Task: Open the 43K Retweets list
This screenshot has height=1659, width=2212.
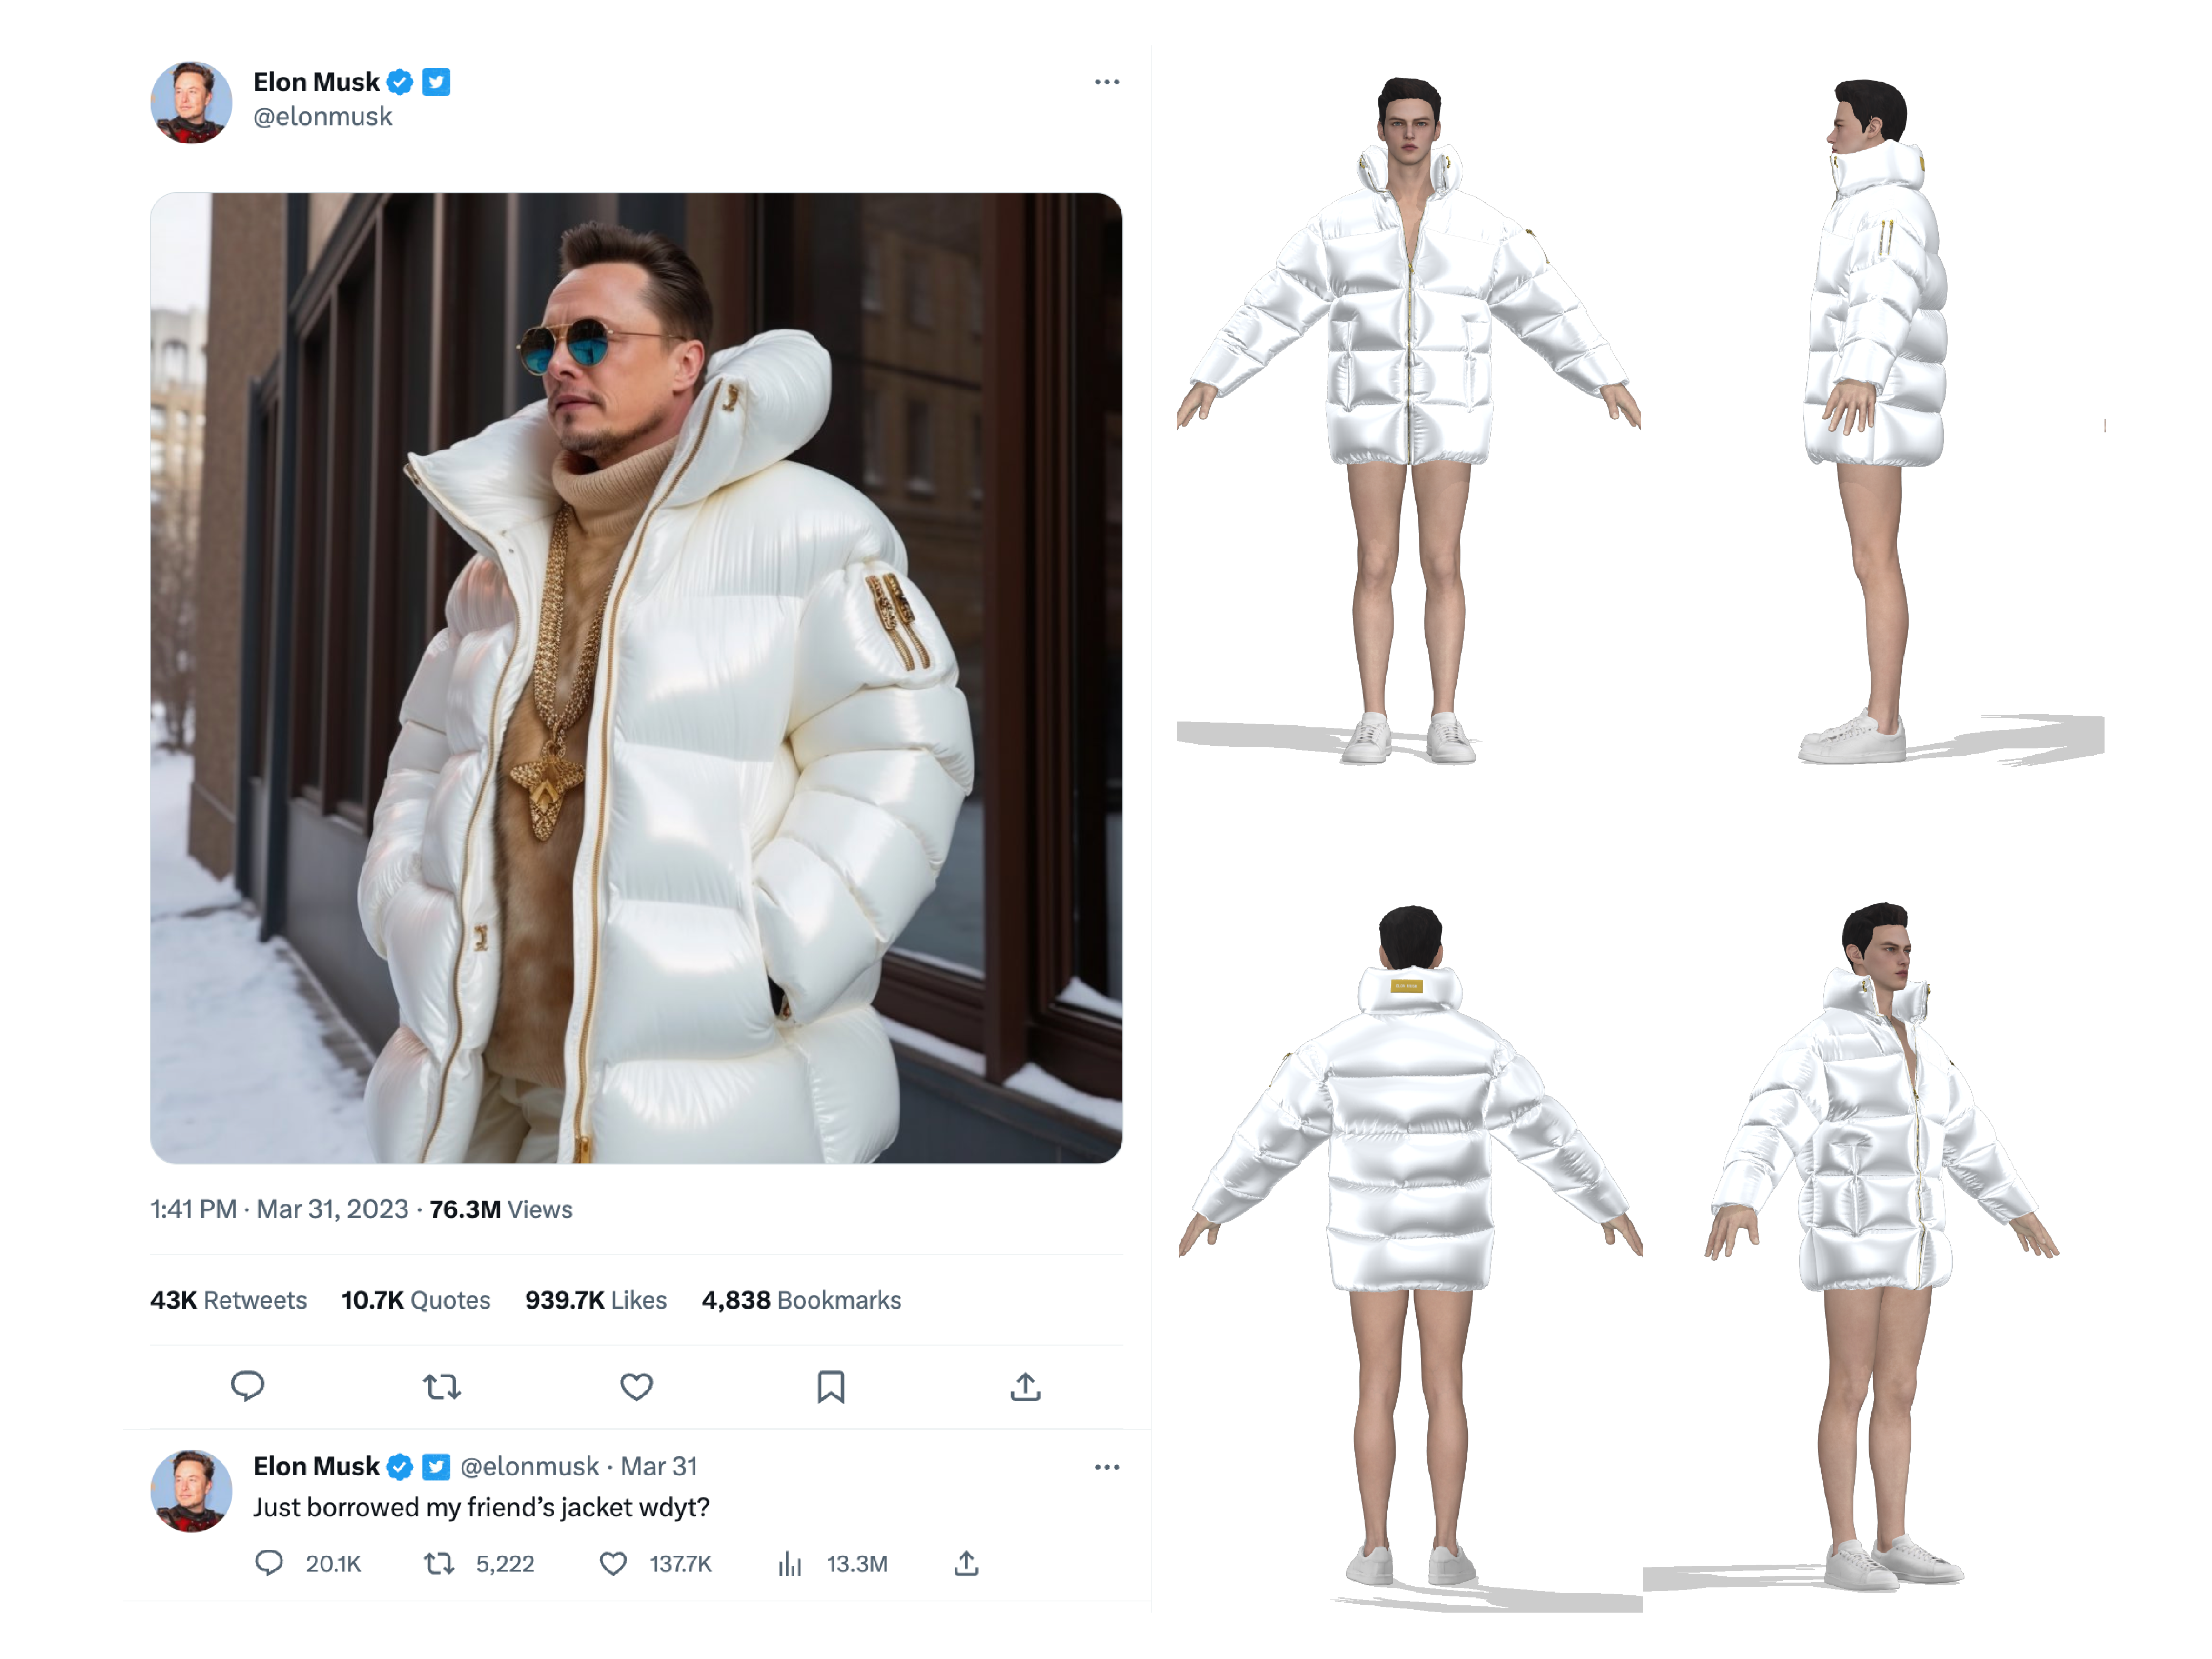Action: click(228, 1300)
